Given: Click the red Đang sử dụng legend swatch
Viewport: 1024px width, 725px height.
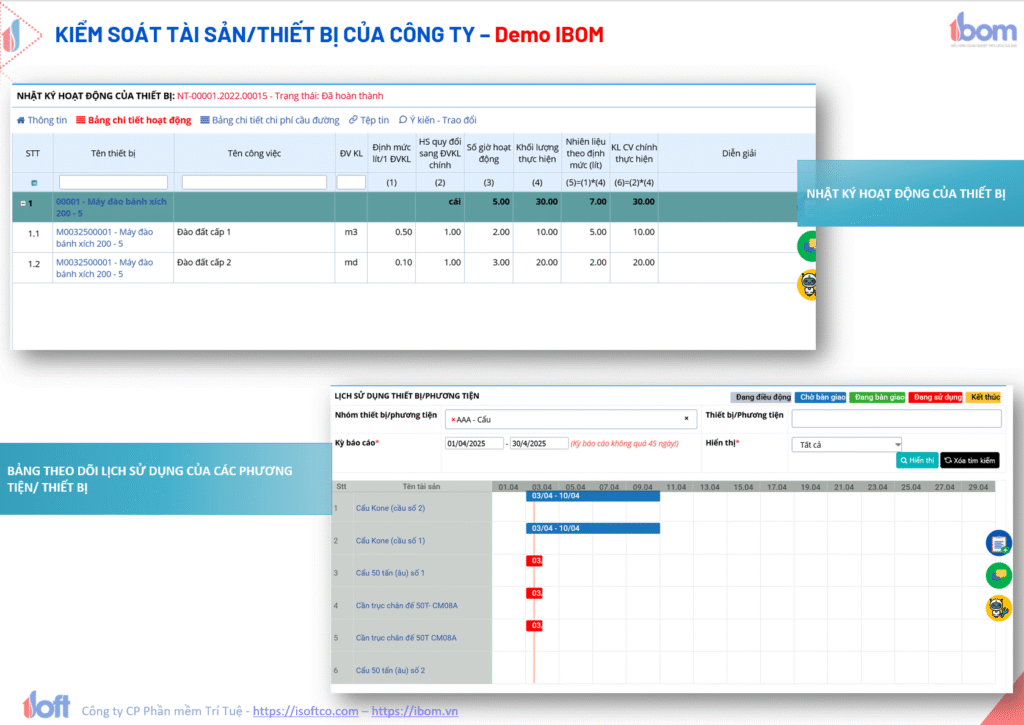Looking at the screenshot, I should point(935,397).
